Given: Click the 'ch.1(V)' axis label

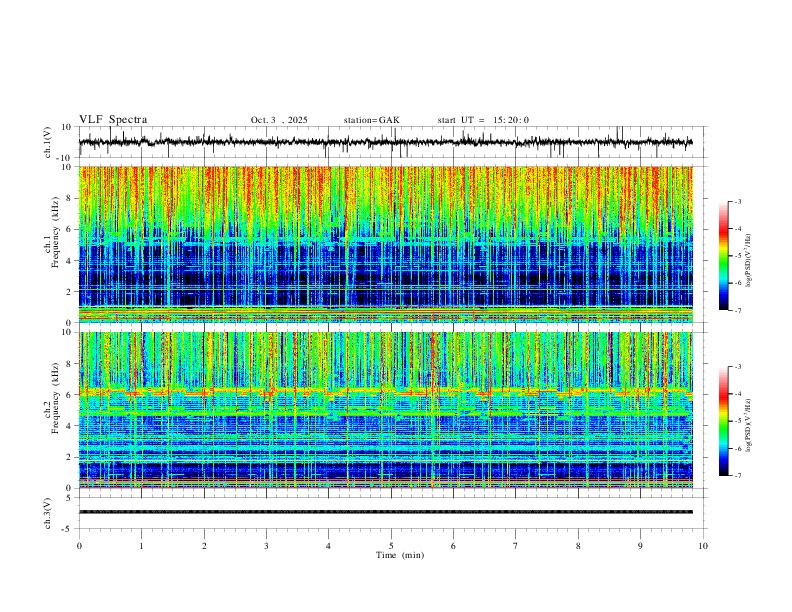Looking at the screenshot, I should [48, 142].
